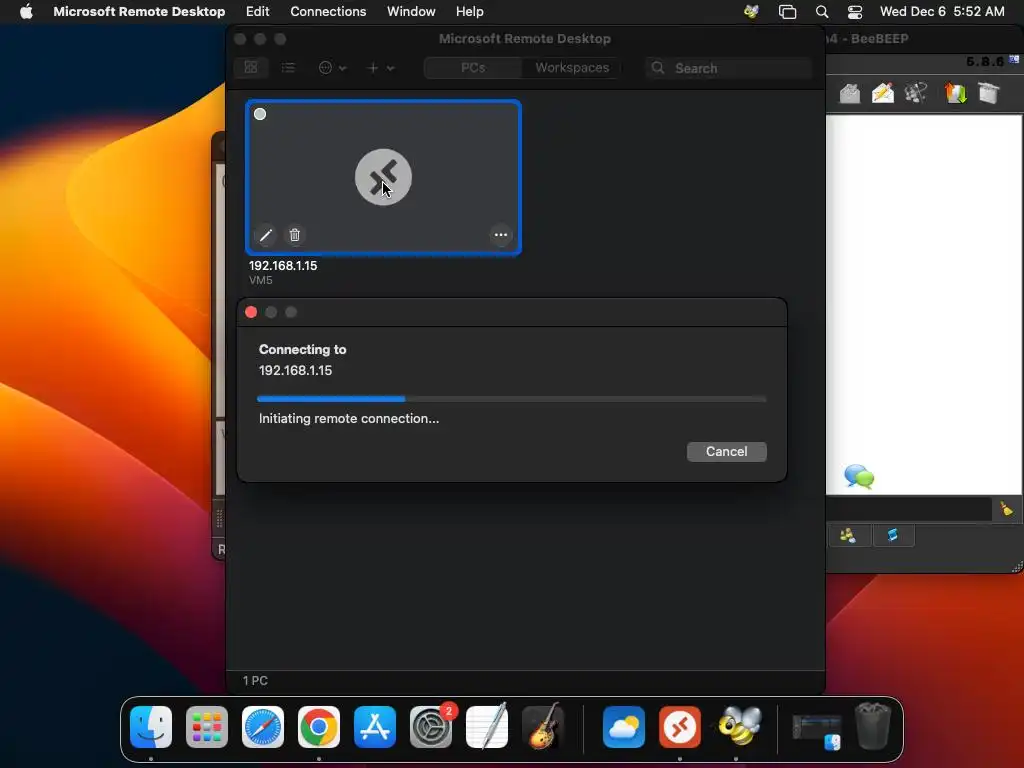Open Trash from the Dock
The width and height of the screenshot is (1024, 768).
pos(873,726)
